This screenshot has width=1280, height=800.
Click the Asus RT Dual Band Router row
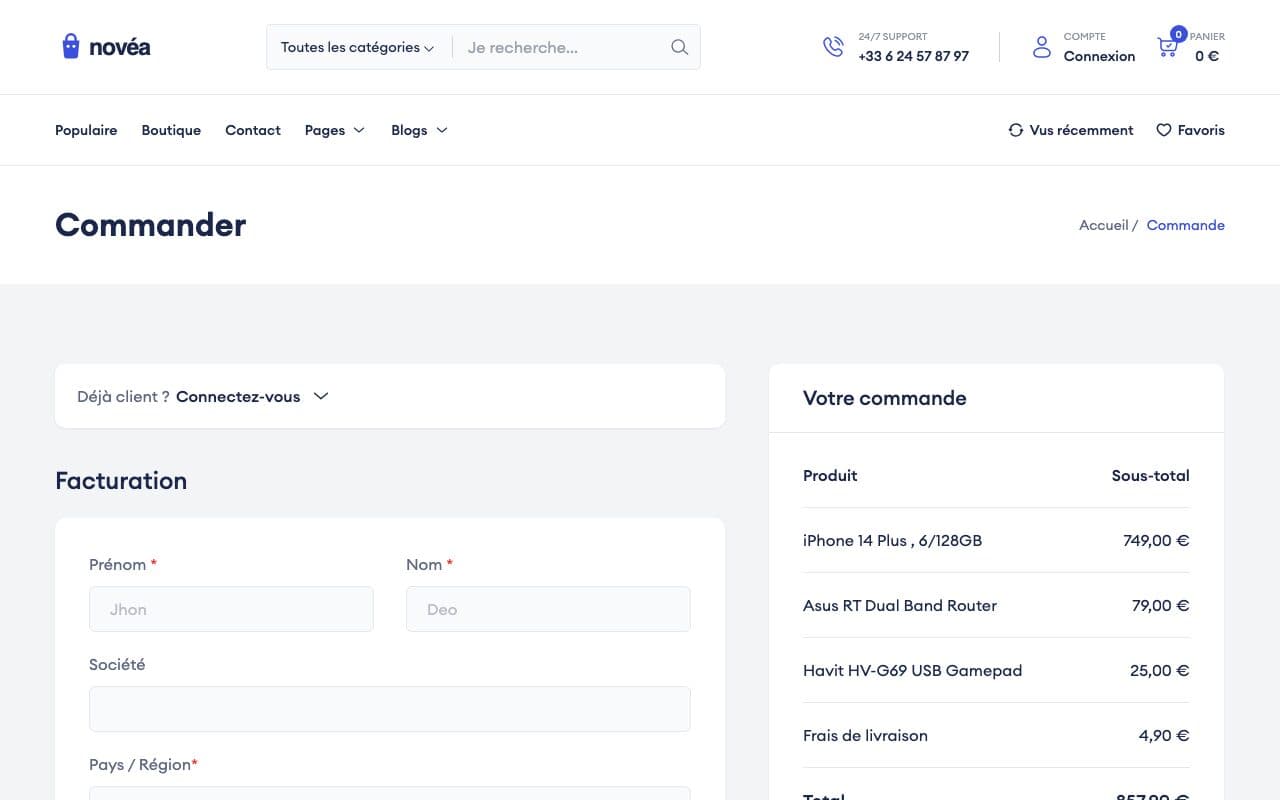[996, 605]
